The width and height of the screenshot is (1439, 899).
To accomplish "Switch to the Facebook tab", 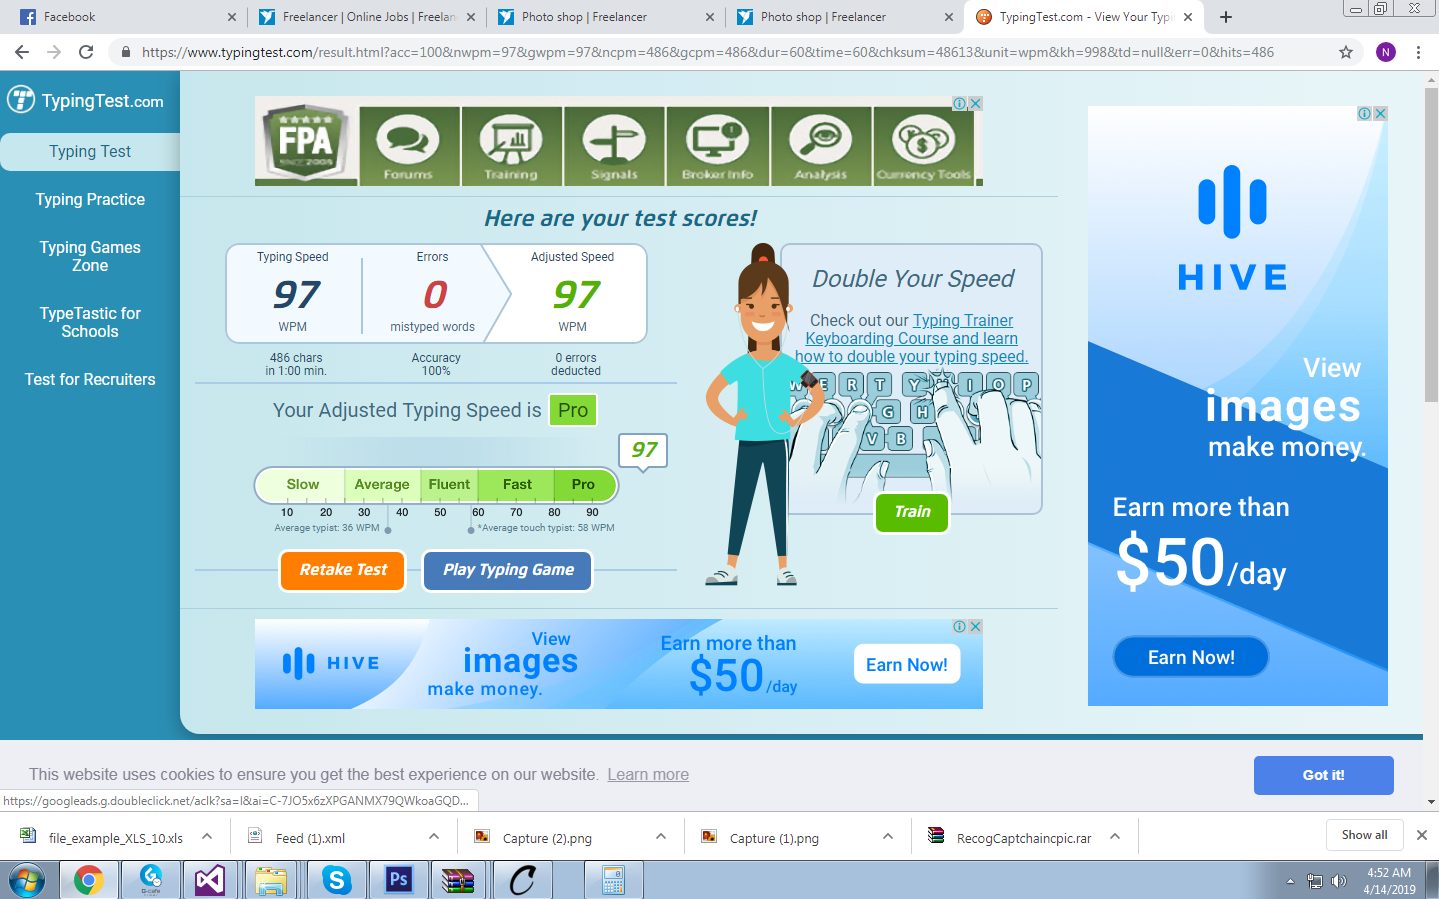I will click(126, 17).
